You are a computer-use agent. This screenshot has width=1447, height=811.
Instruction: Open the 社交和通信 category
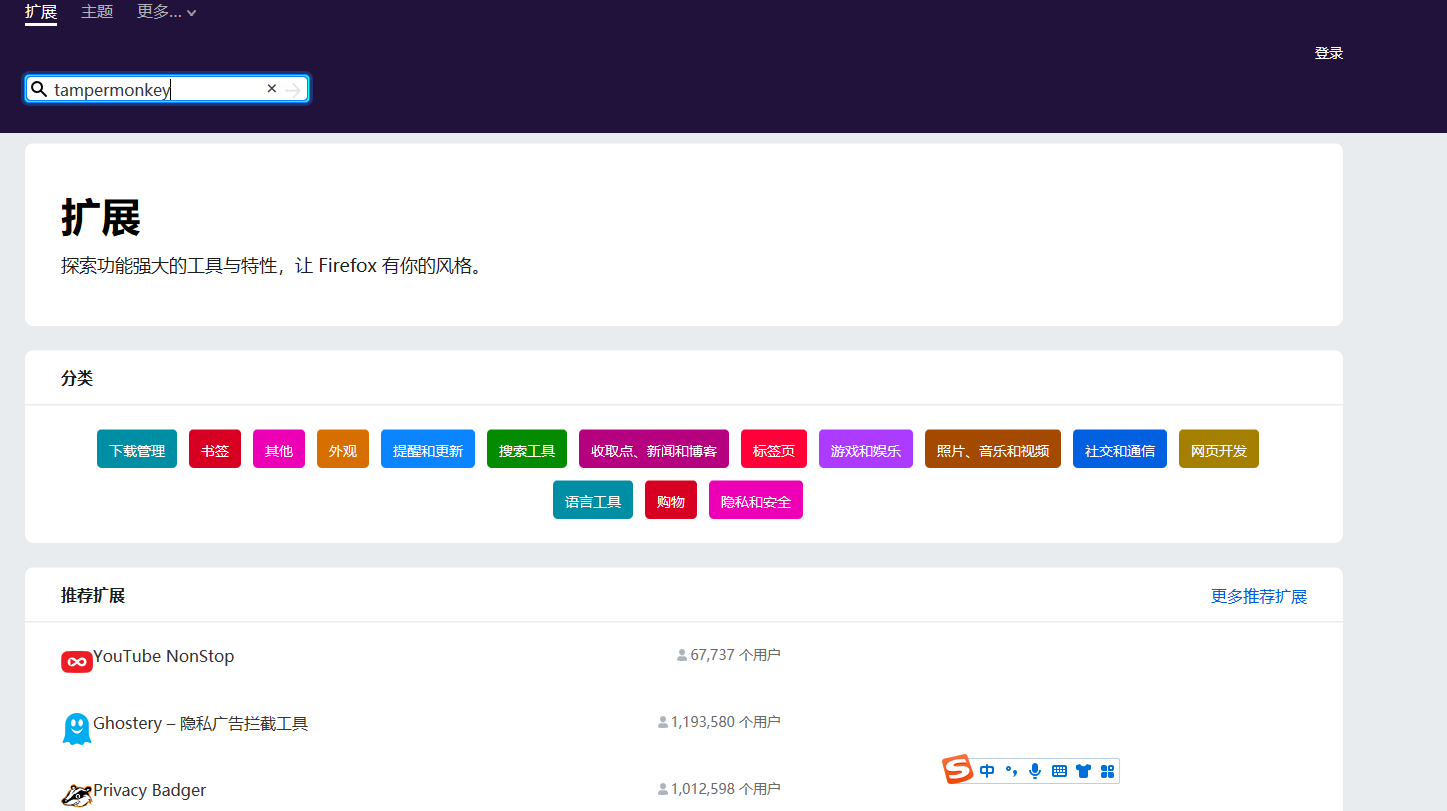(x=1120, y=449)
